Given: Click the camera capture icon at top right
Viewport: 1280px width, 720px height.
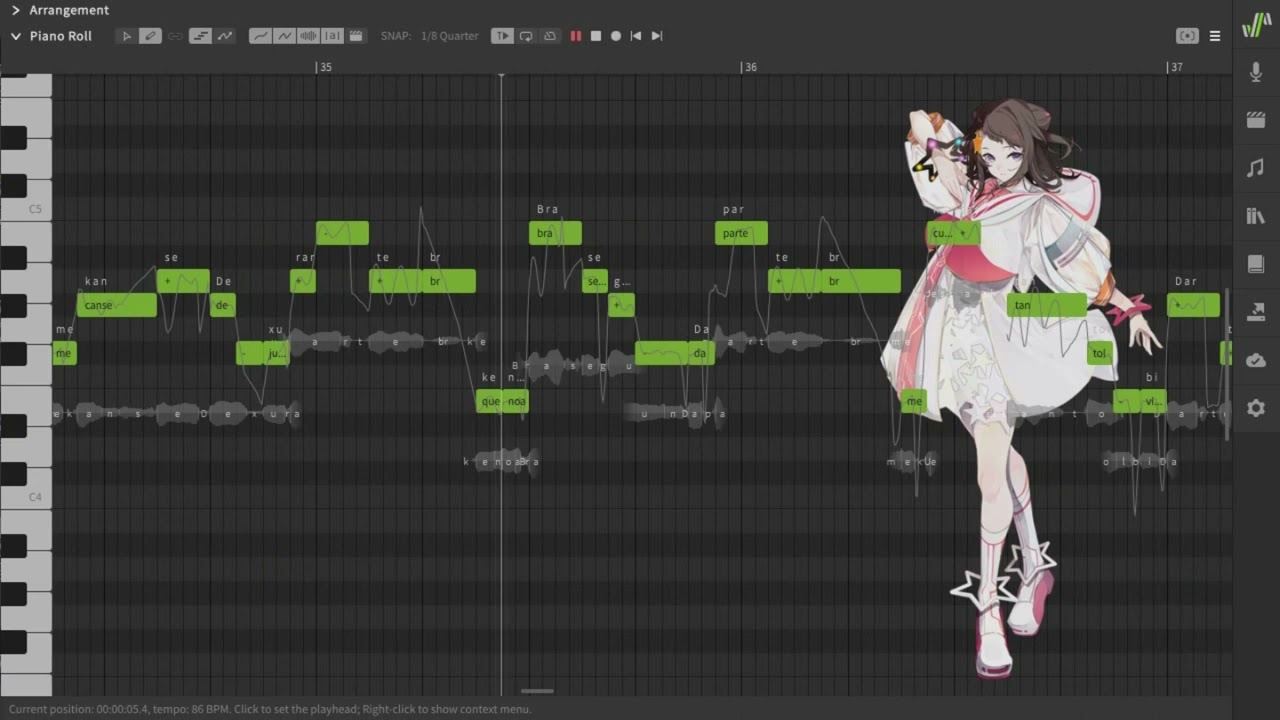Looking at the screenshot, I should [x=1187, y=36].
